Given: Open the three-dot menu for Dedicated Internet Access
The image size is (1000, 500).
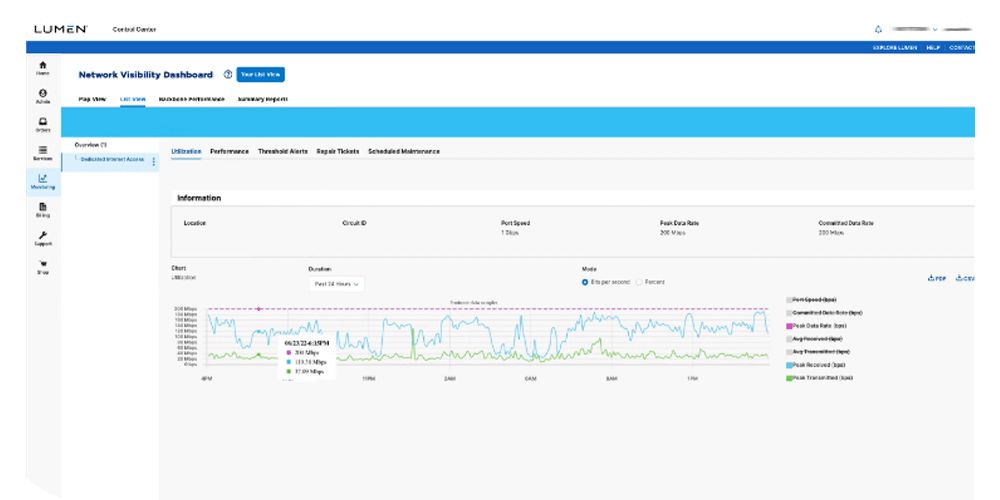Looking at the screenshot, I should [x=154, y=162].
